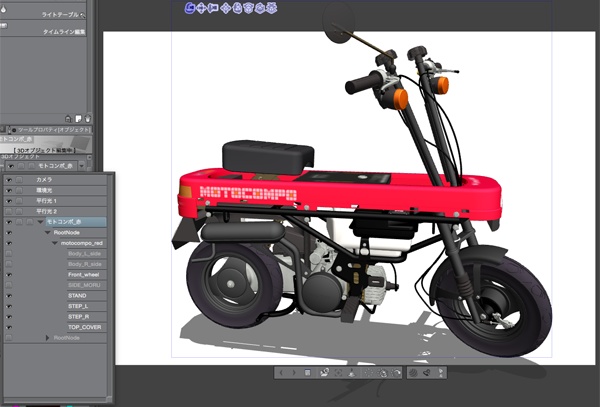The height and width of the screenshot is (407, 600).
Task: Click the dotted-circle icon in object launcher
Action: click(x=368, y=373)
